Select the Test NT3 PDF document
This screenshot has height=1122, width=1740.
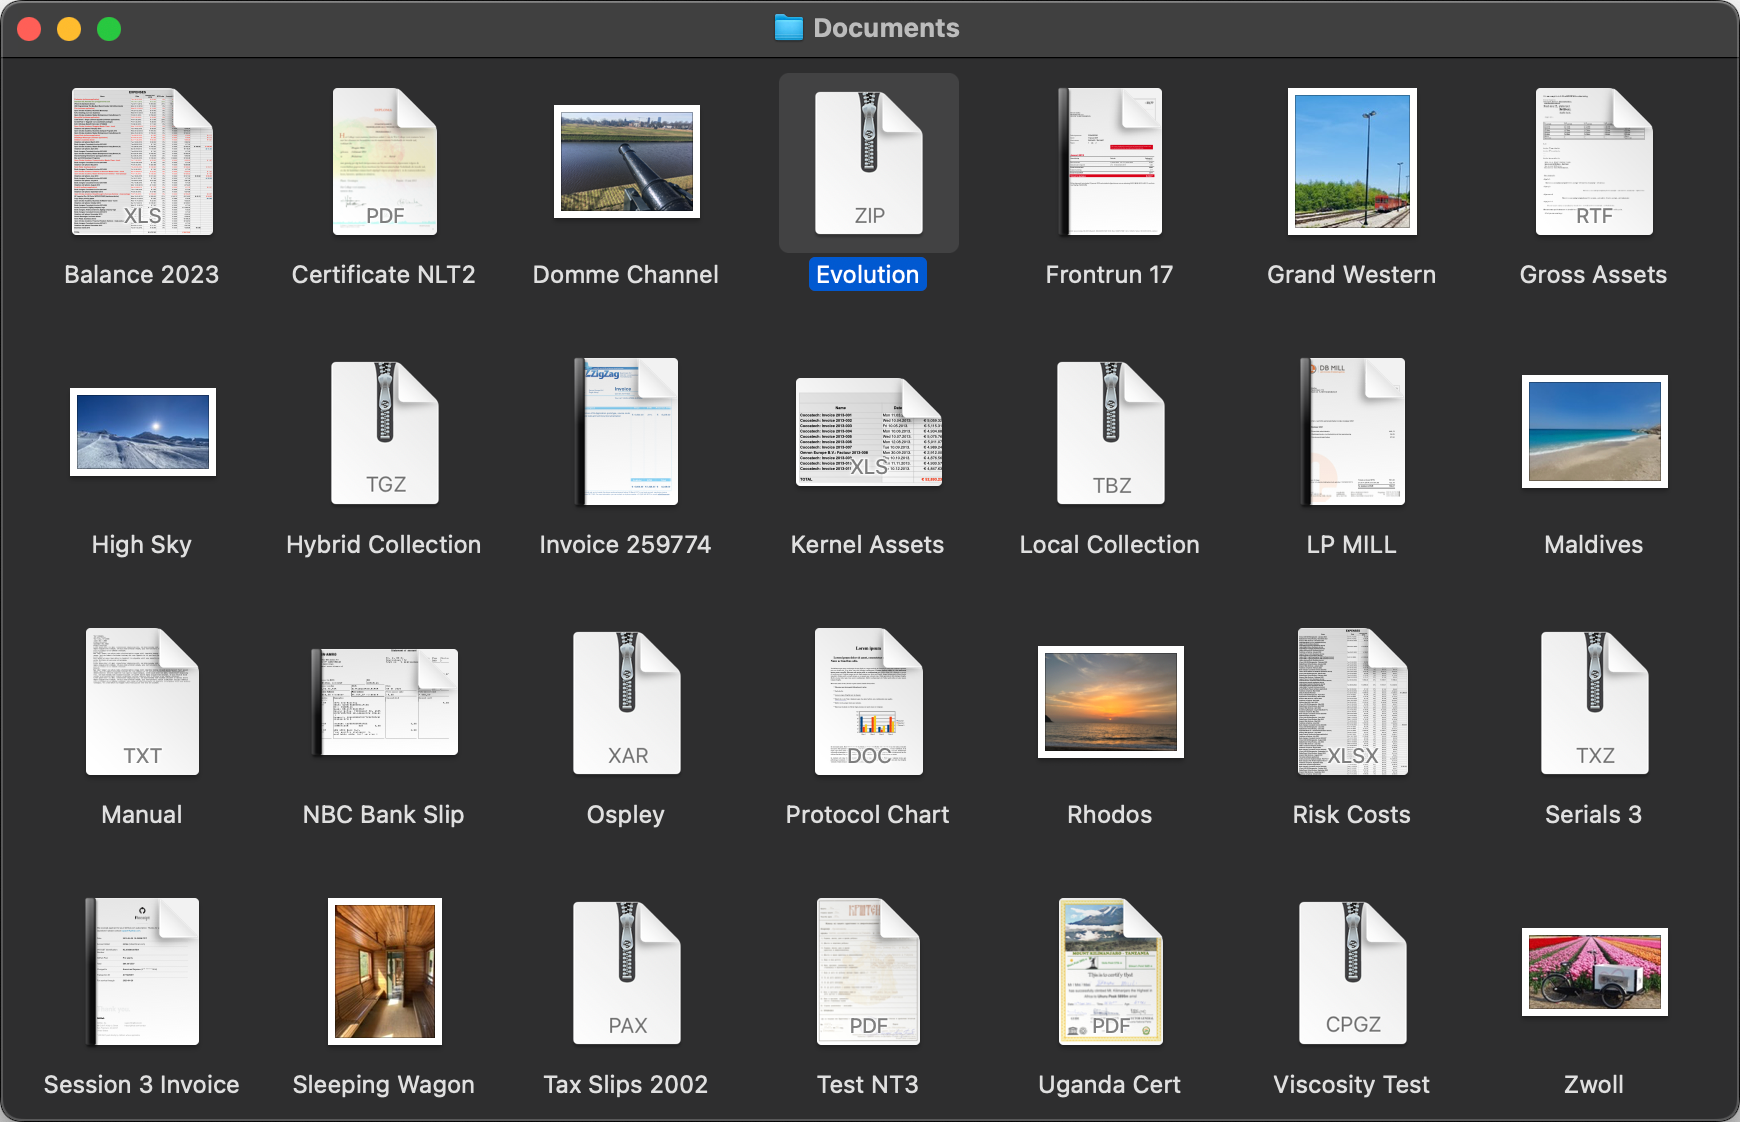pyautogui.click(x=867, y=971)
